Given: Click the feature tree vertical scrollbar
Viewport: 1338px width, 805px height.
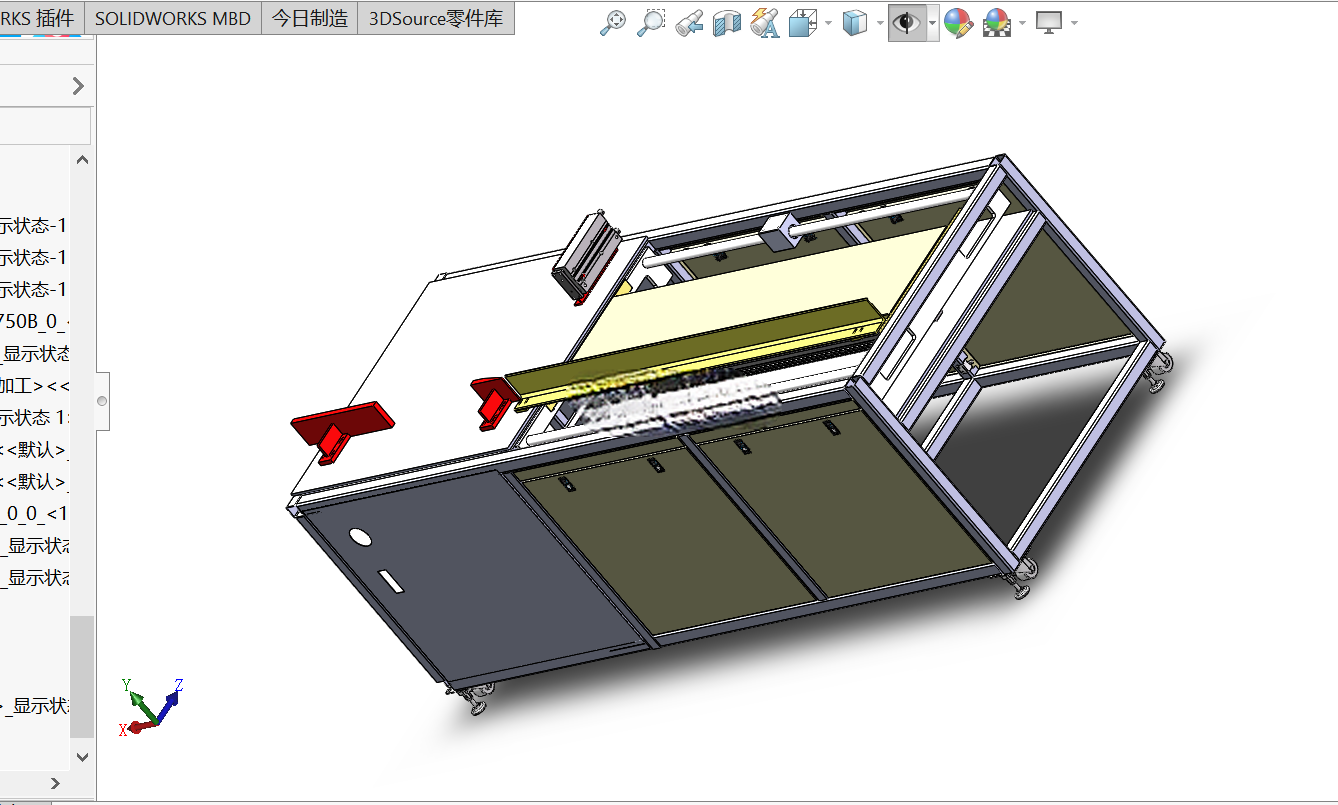Looking at the screenshot, I should 82,457.
